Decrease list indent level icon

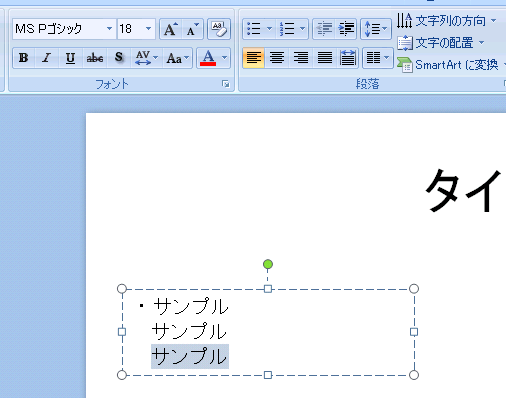point(324,29)
